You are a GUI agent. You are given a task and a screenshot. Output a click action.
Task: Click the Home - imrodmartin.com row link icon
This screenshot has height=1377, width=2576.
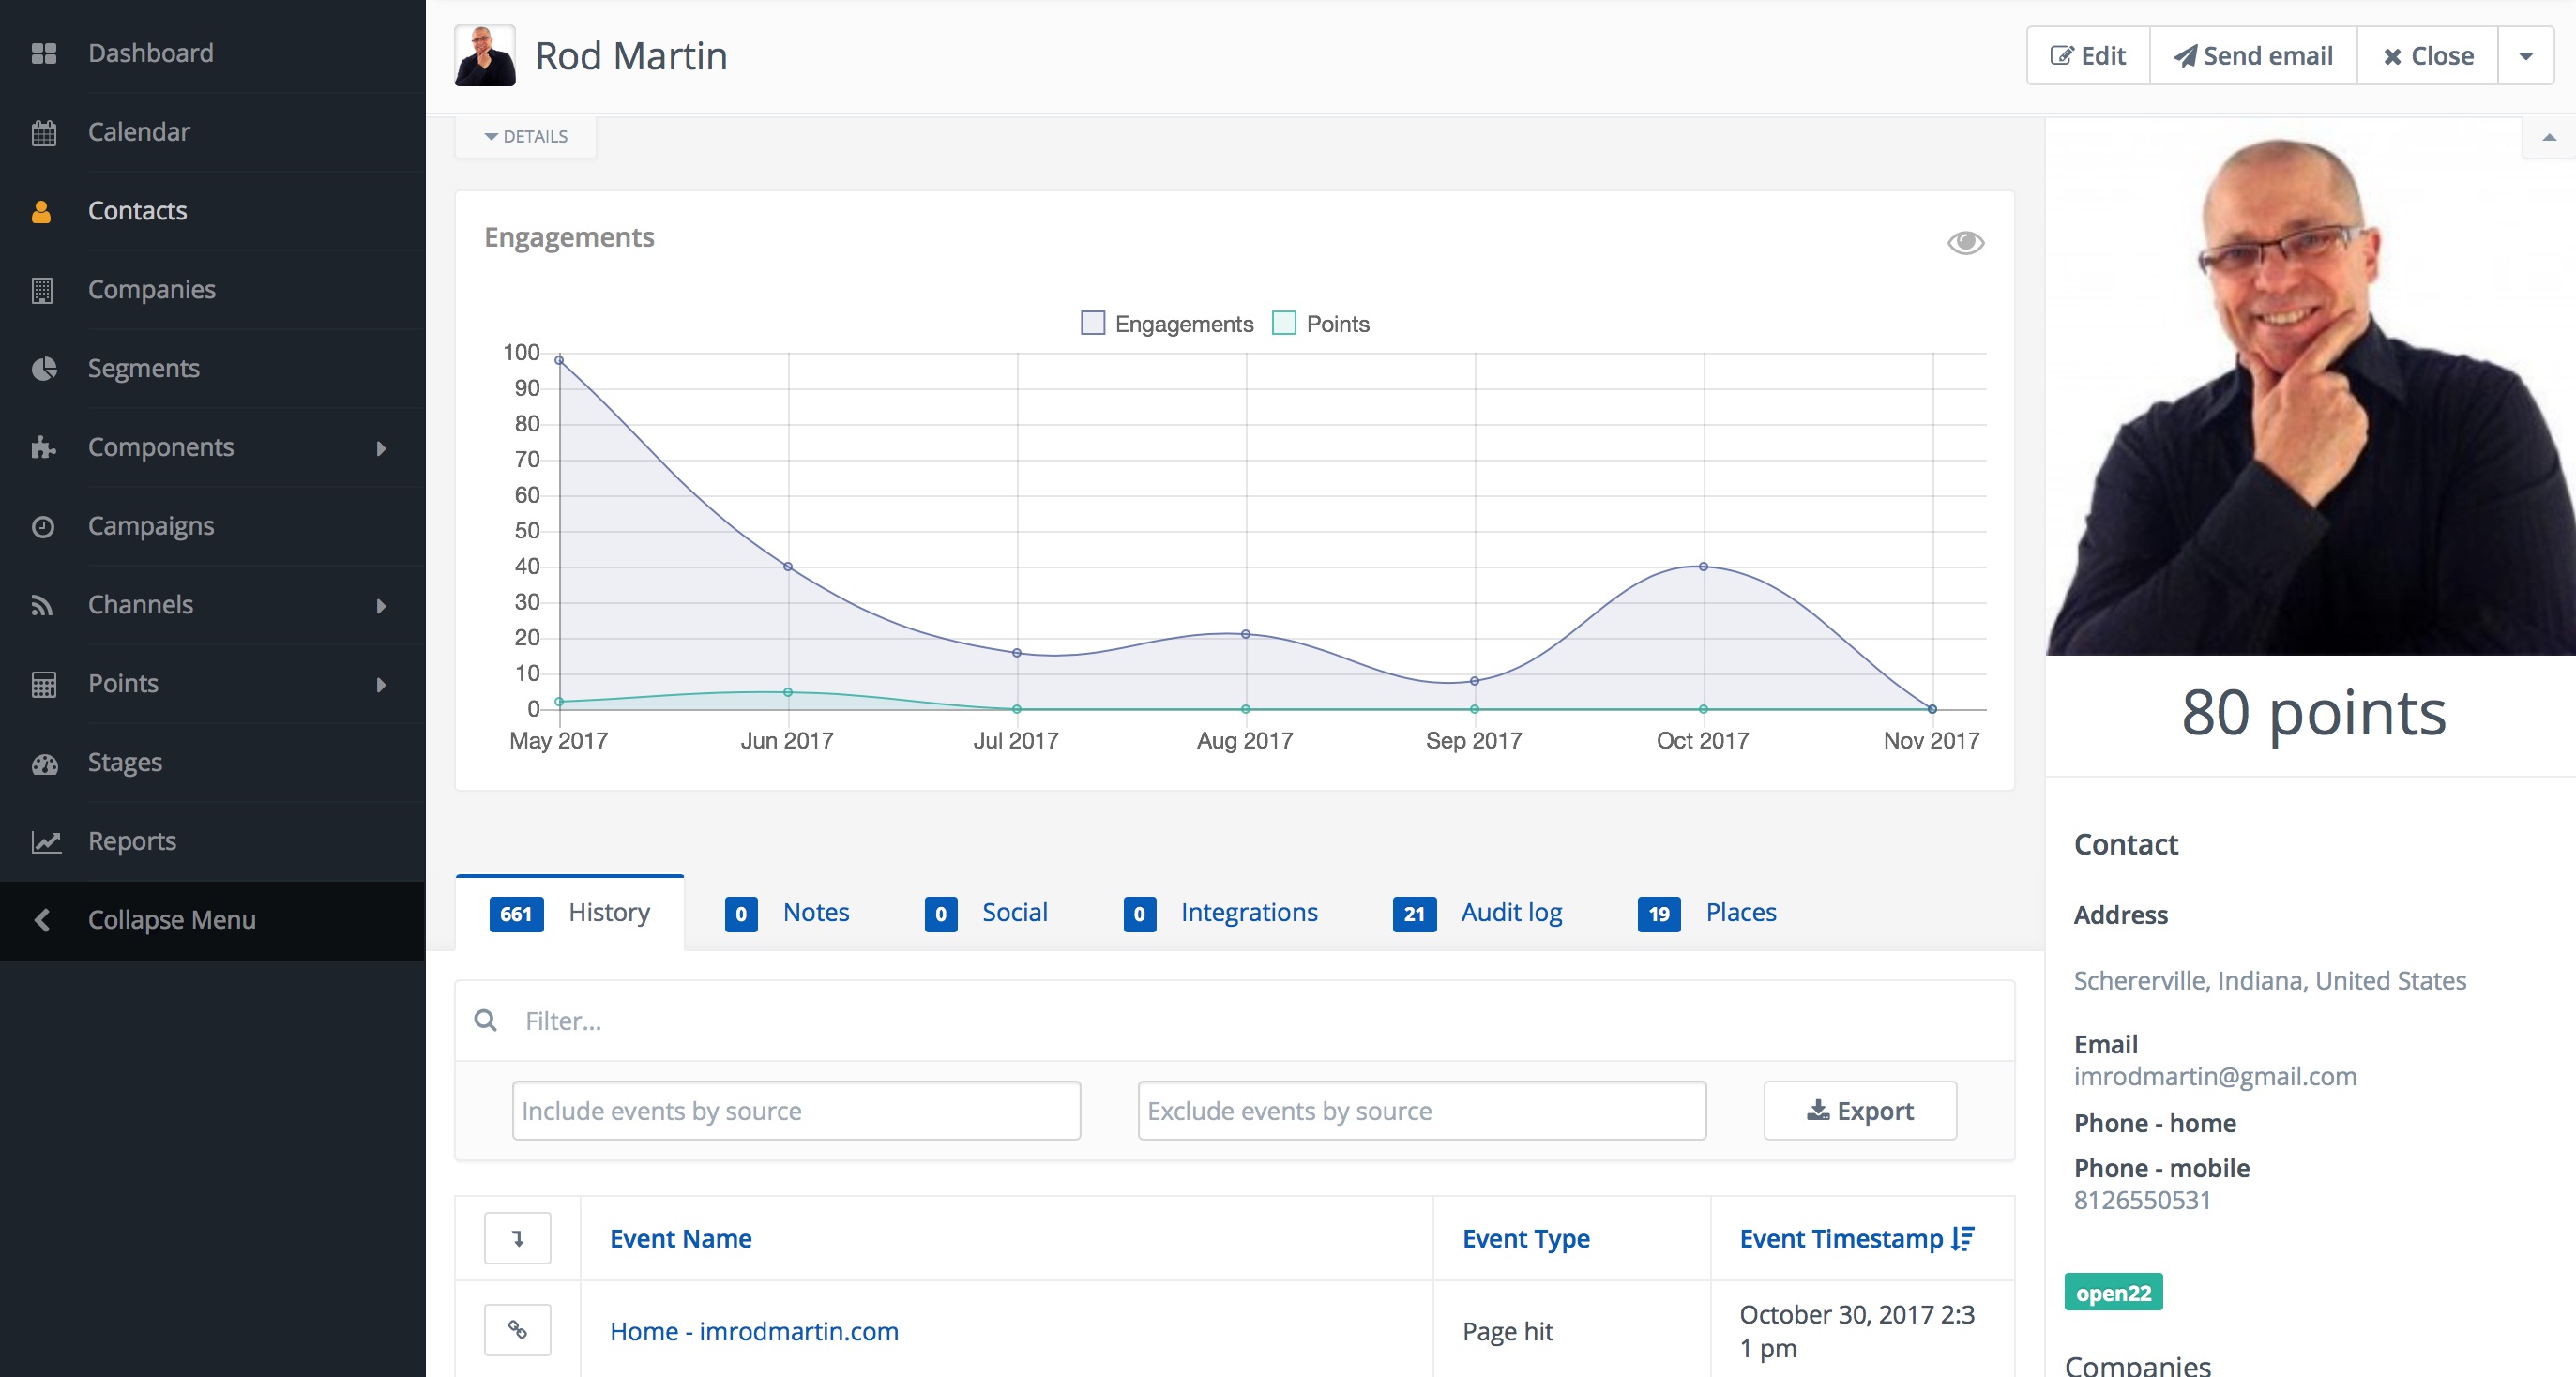pos(517,1329)
